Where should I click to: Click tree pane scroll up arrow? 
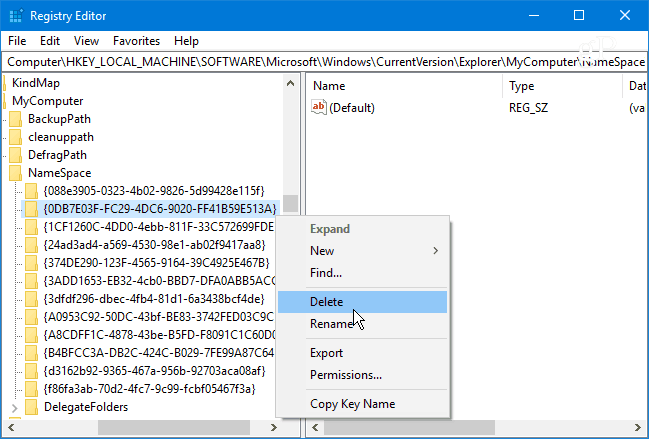291,83
